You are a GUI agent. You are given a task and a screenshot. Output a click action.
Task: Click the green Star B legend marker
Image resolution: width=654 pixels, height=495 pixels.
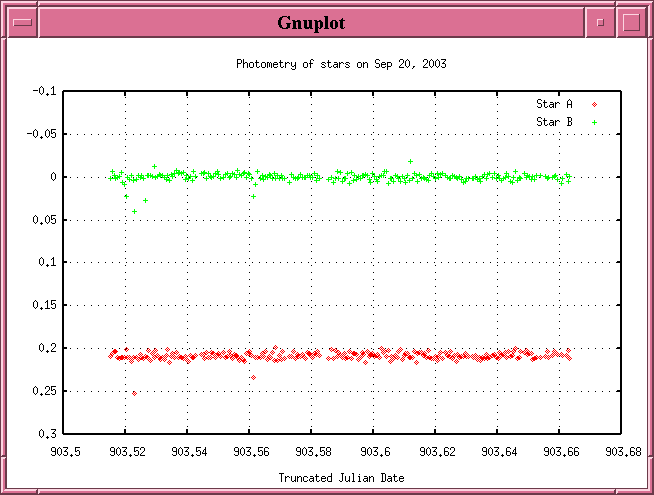pyautogui.click(x=594, y=122)
